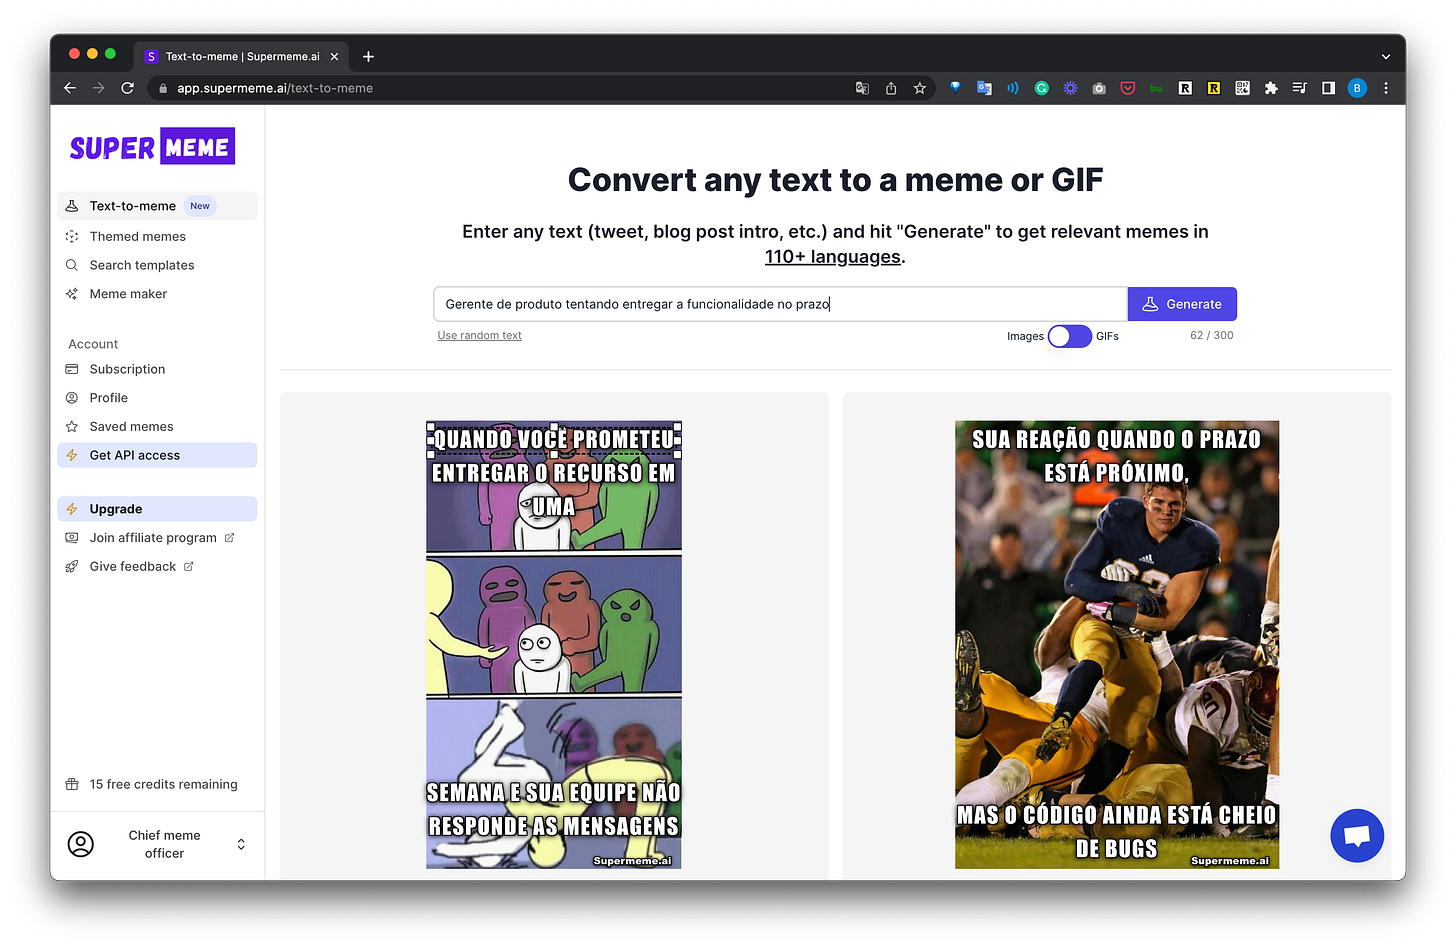1456x947 pixels.
Task: Click the Supermeme logo
Action: (x=151, y=146)
